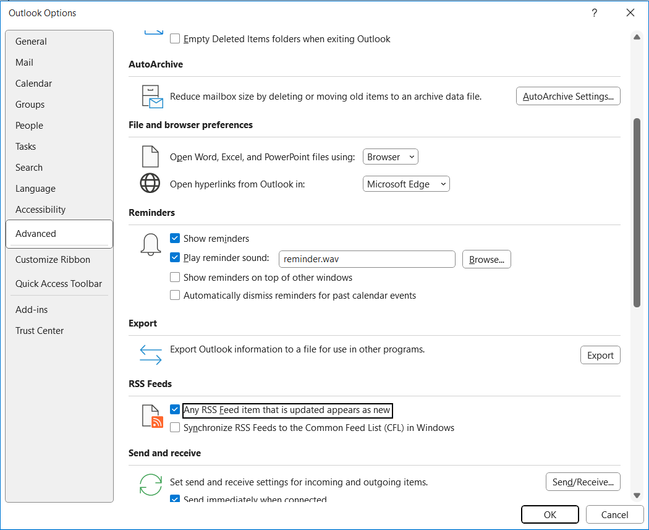The width and height of the screenshot is (649, 530).
Task: Enable Show reminders on top of other windows
Action: click(175, 277)
